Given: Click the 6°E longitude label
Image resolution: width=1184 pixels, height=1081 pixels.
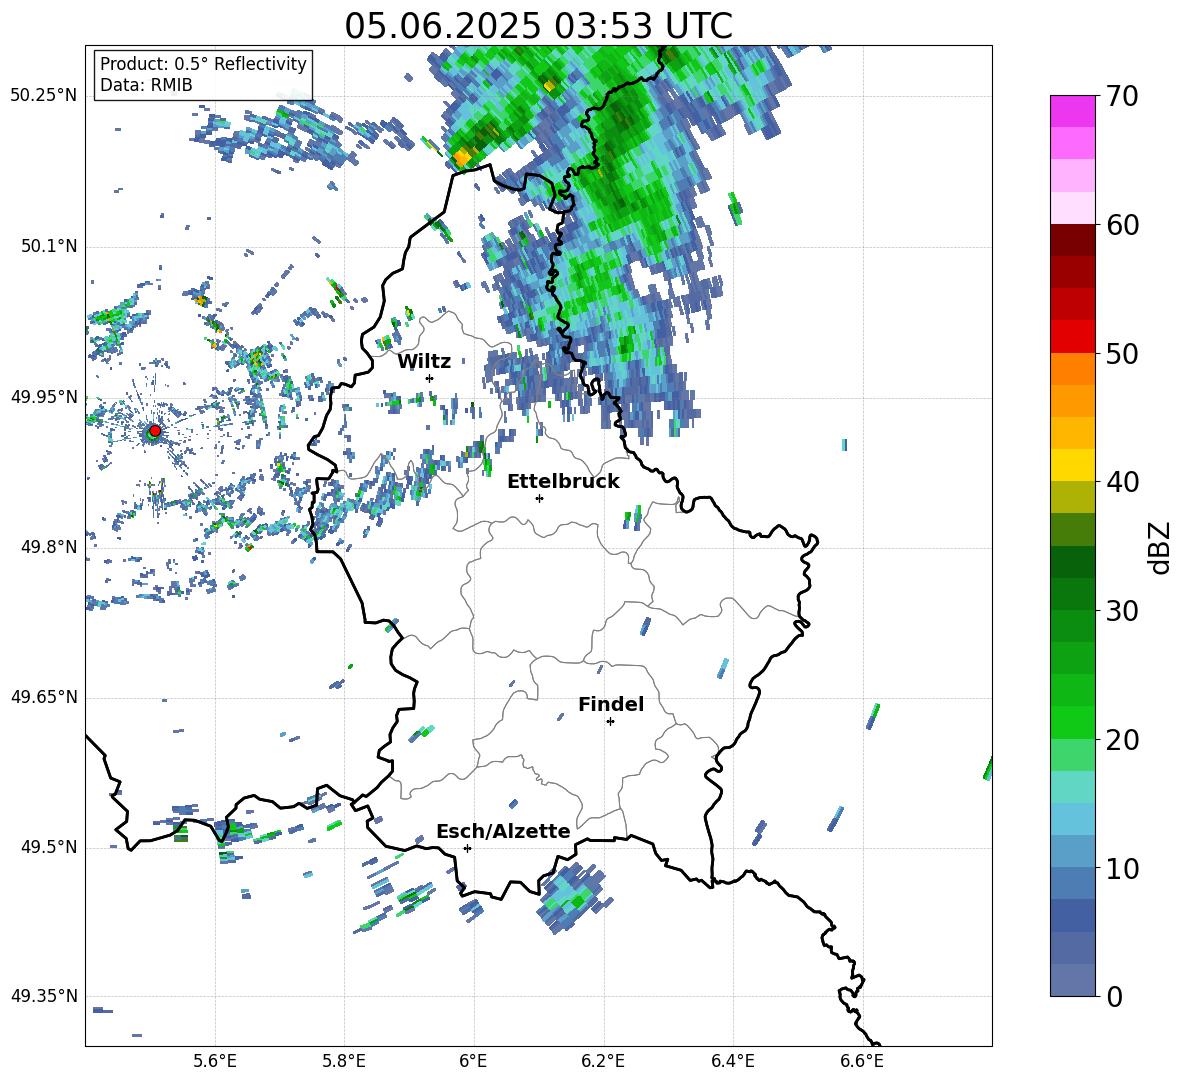Looking at the screenshot, I should [x=473, y=1061].
